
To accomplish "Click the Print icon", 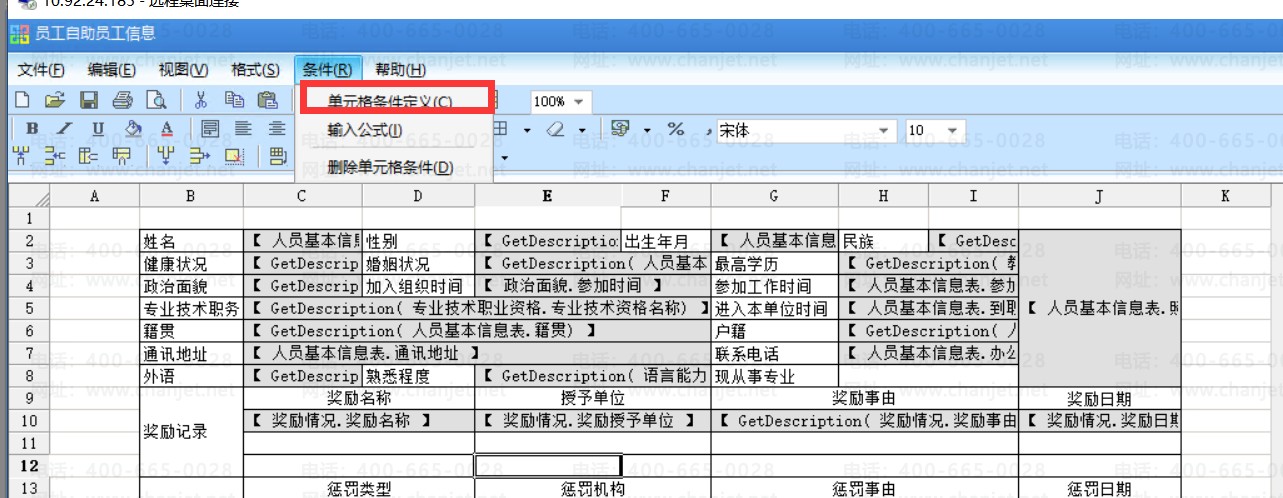I will tap(122, 100).
